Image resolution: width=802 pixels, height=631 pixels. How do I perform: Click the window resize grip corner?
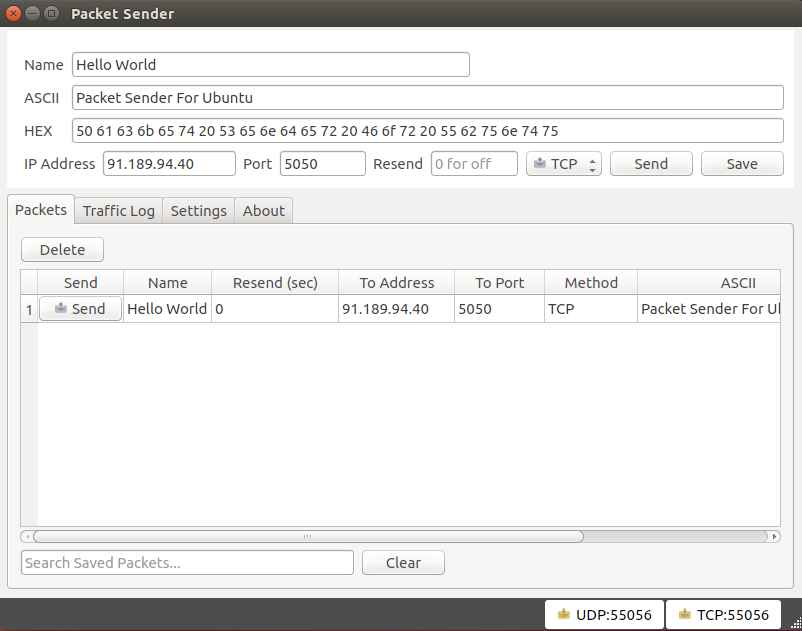pyautogui.click(x=796, y=623)
